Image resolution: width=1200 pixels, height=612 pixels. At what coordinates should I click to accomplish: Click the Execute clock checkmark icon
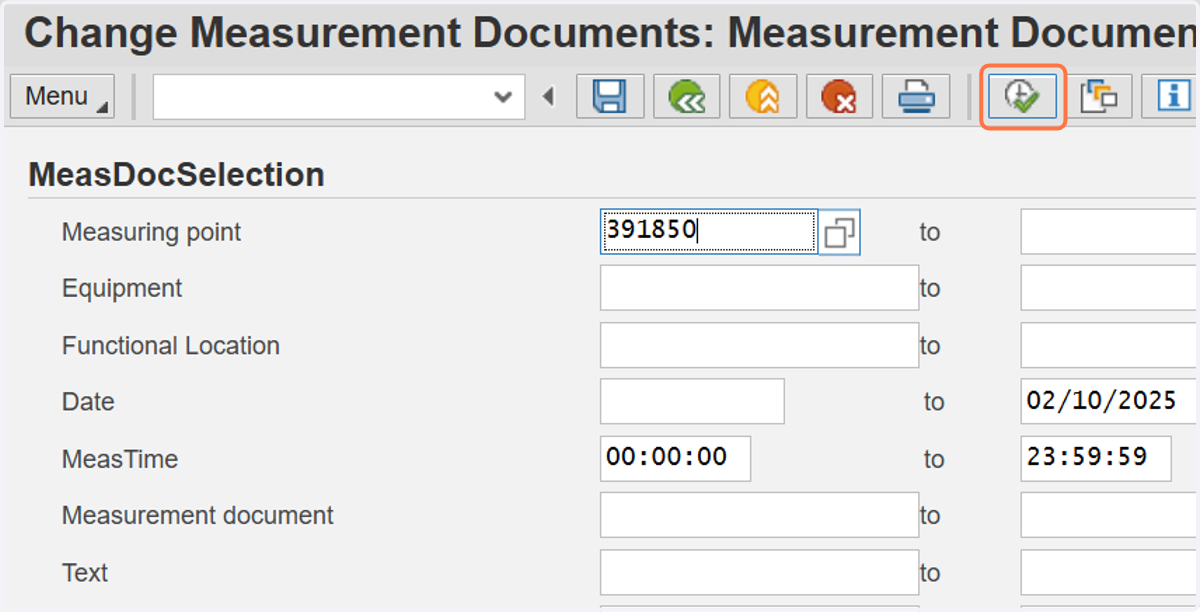pos(1023,97)
